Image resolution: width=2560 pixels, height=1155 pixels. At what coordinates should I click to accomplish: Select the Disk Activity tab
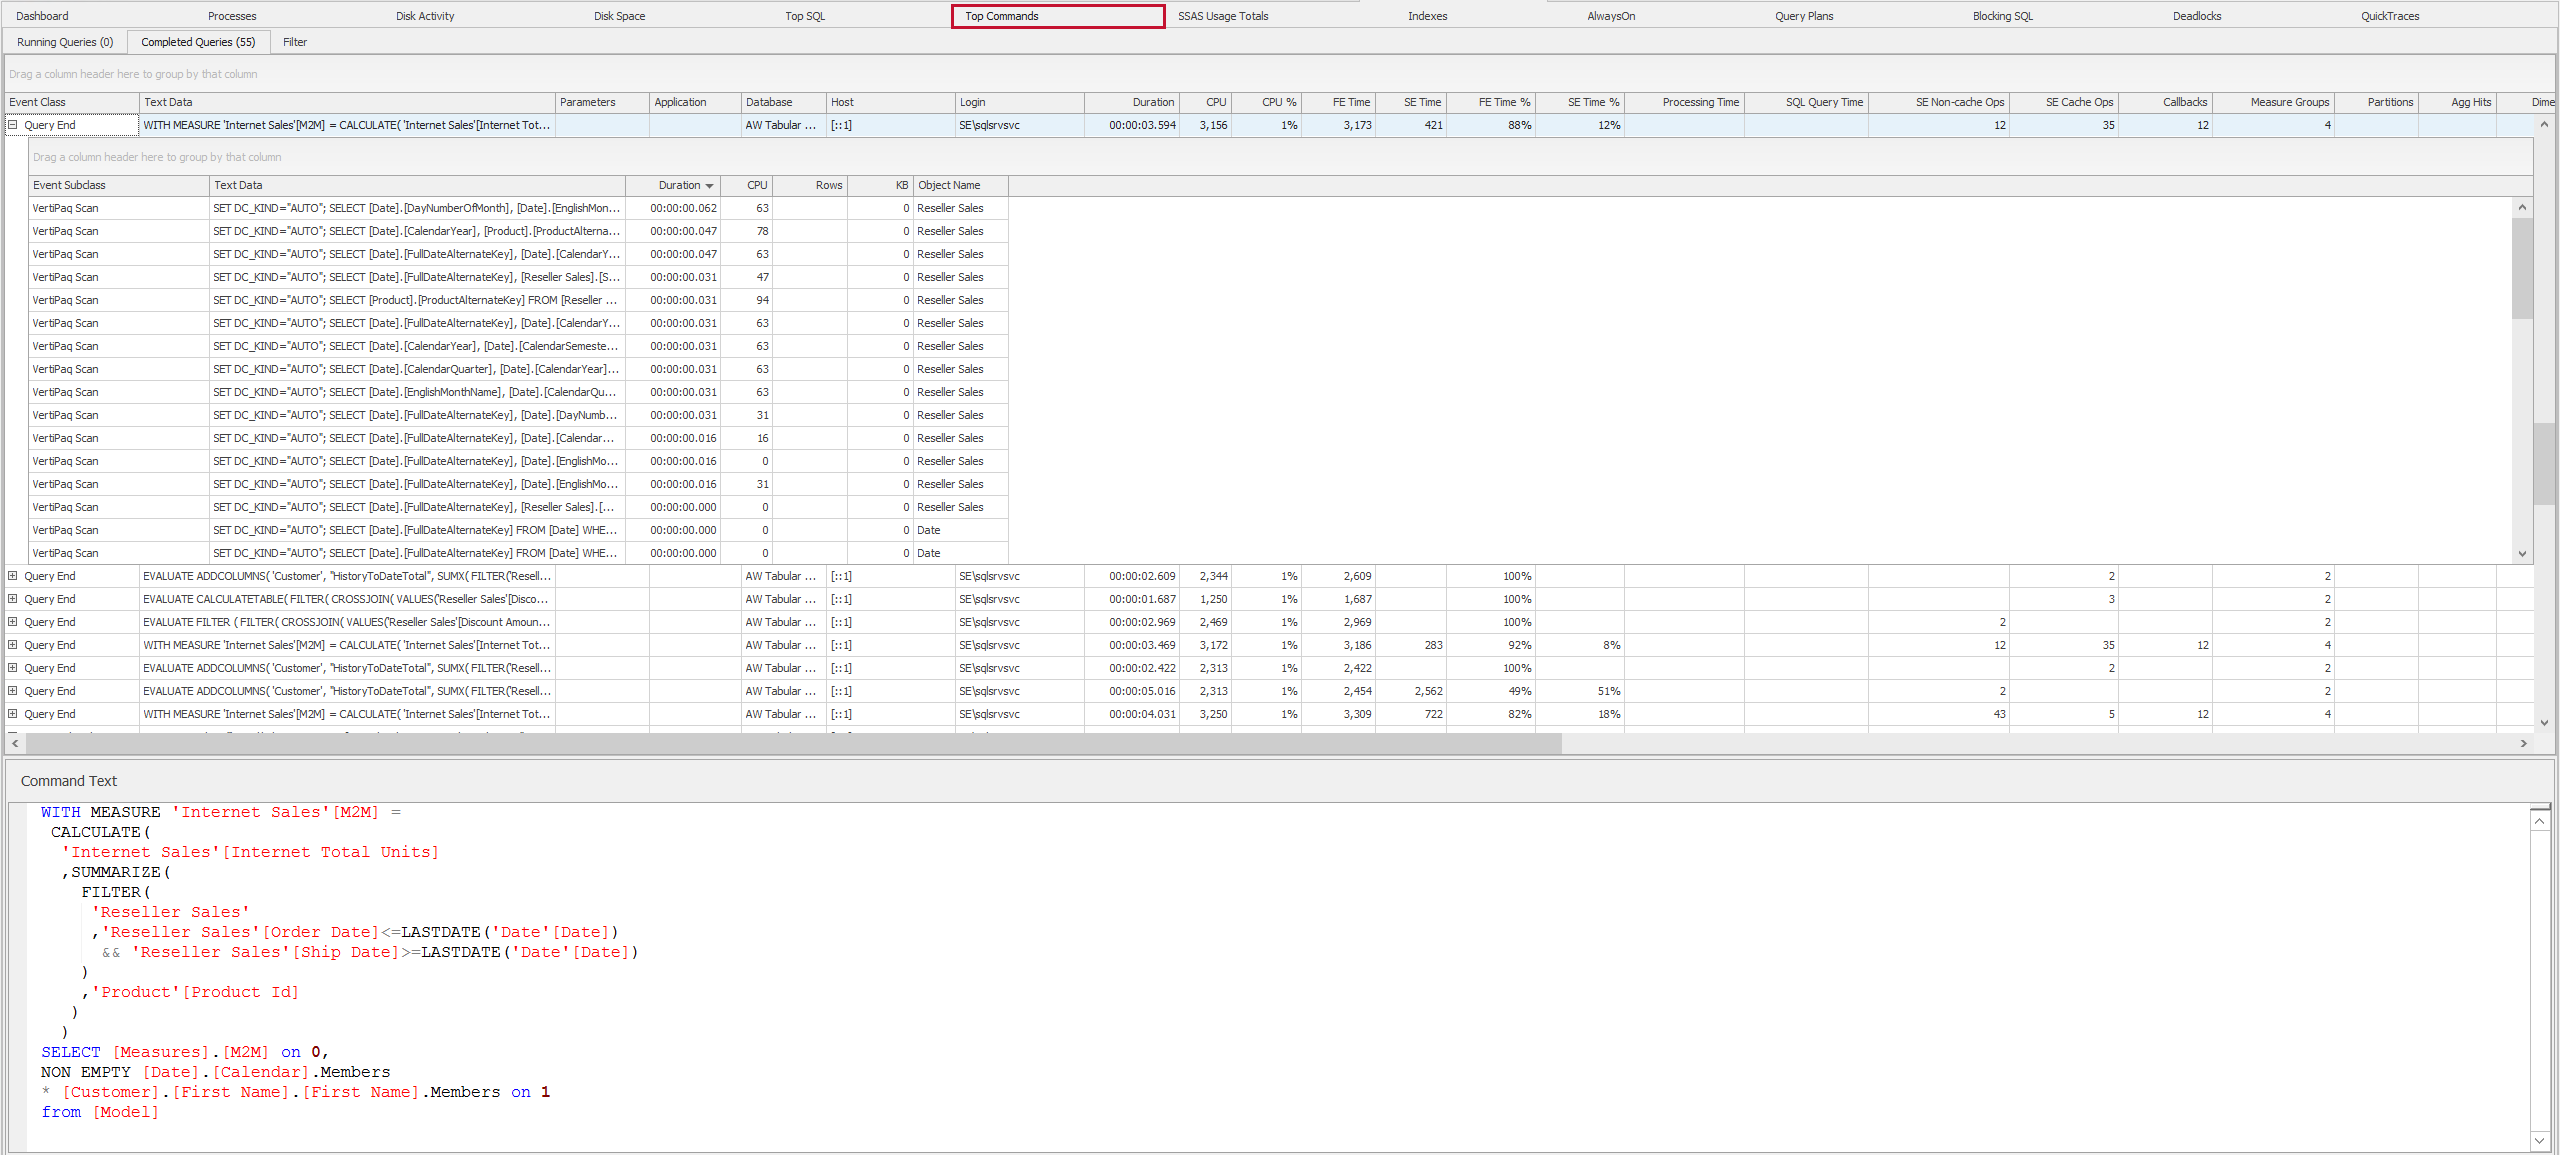tap(425, 15)
